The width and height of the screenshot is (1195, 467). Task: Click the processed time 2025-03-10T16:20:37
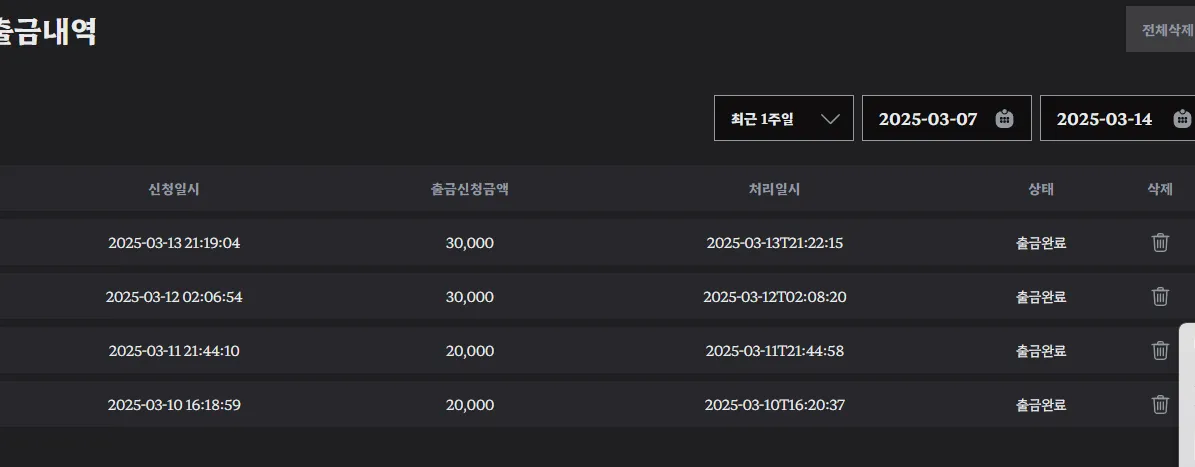774,405
